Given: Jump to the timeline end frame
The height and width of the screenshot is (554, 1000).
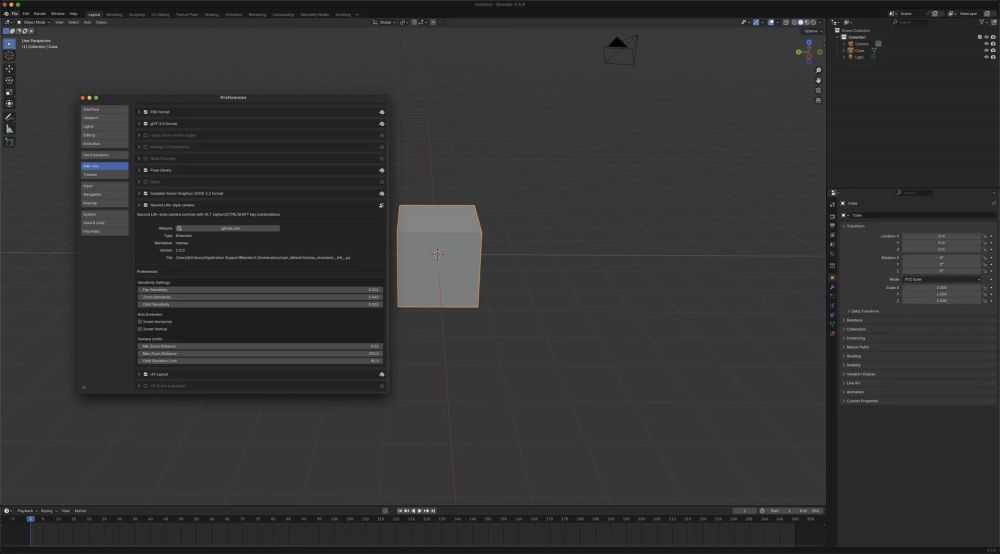Looking at the screenshot, I should pos(433,511).
